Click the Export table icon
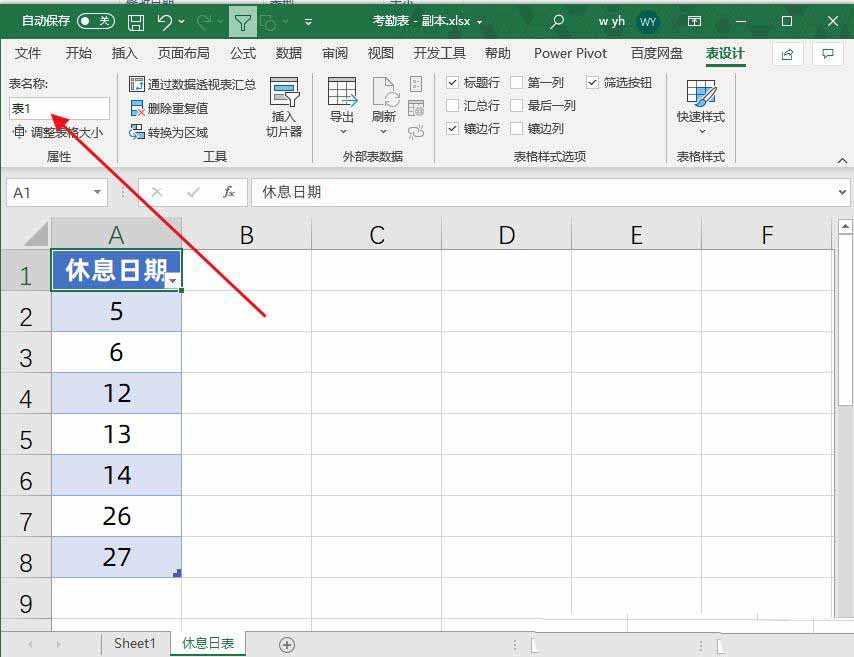854x657 pixels. click(x=342, y=105)
